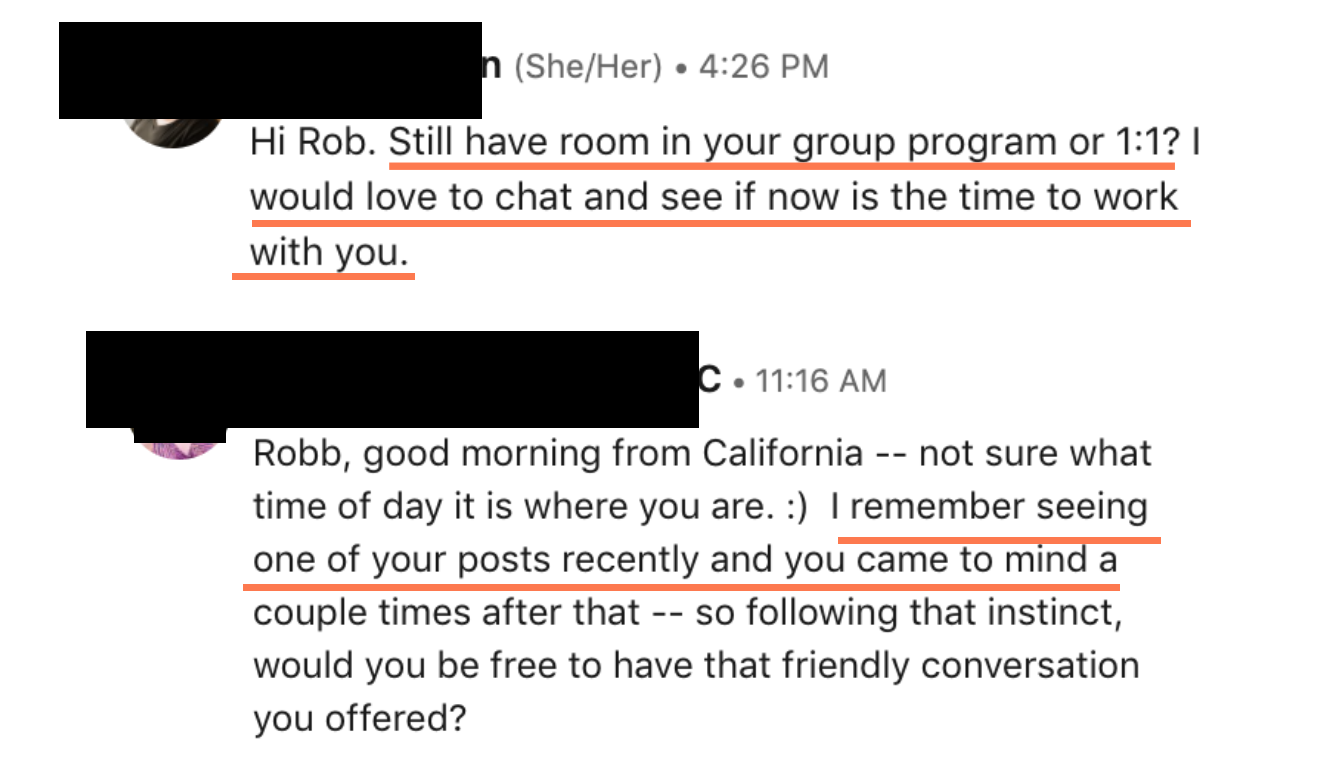Click the word "California" in second message
The height and width of the screenshot is (766, 1318).
pyautogui.click(x=782, y=454)
